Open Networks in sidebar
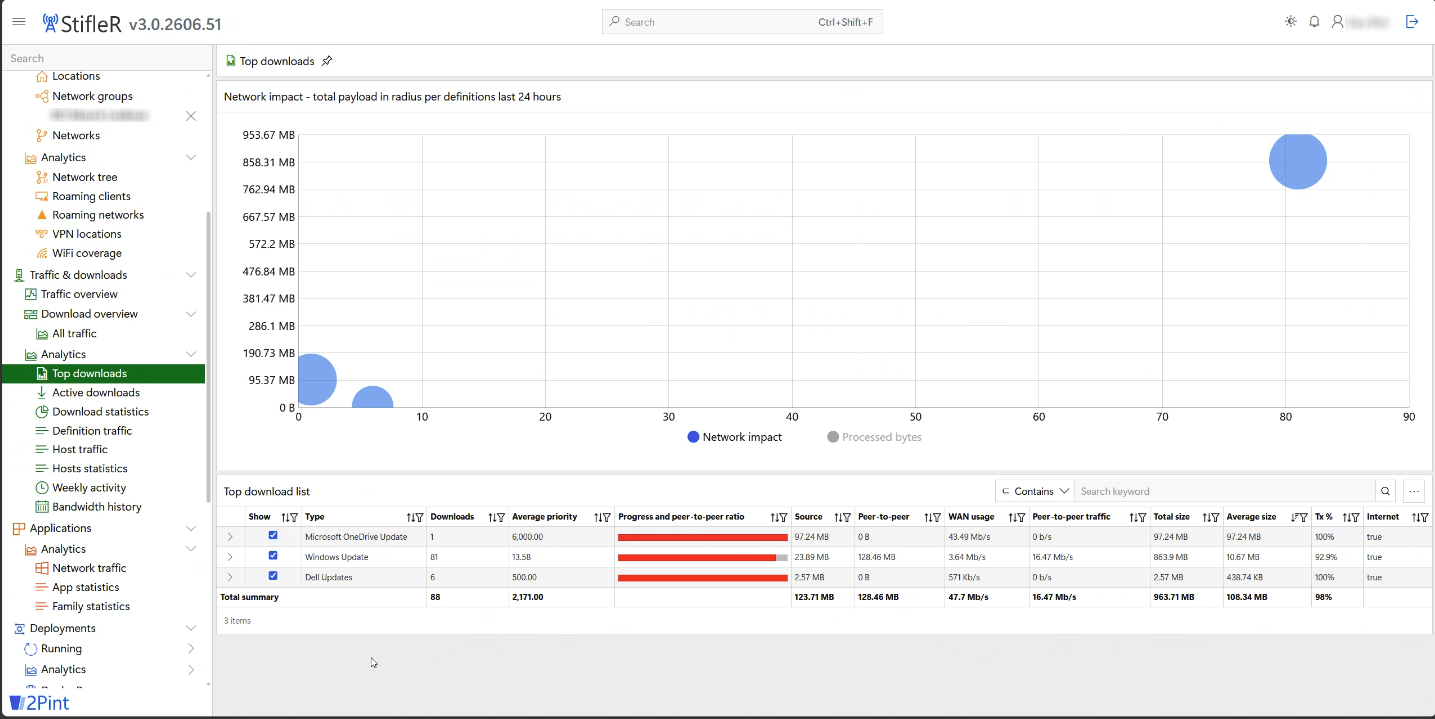The height and width of the screenshot is (719, 1435). pos(76,135)
